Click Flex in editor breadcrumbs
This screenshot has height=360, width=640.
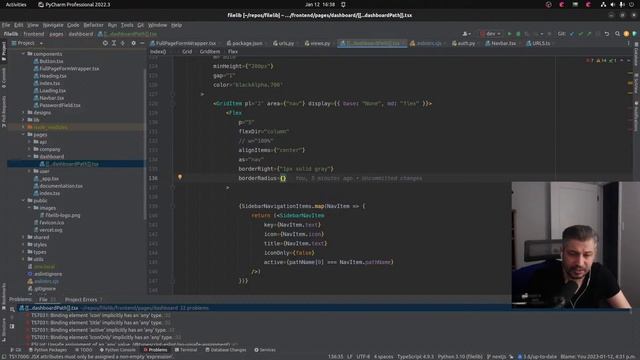[233, 51]
